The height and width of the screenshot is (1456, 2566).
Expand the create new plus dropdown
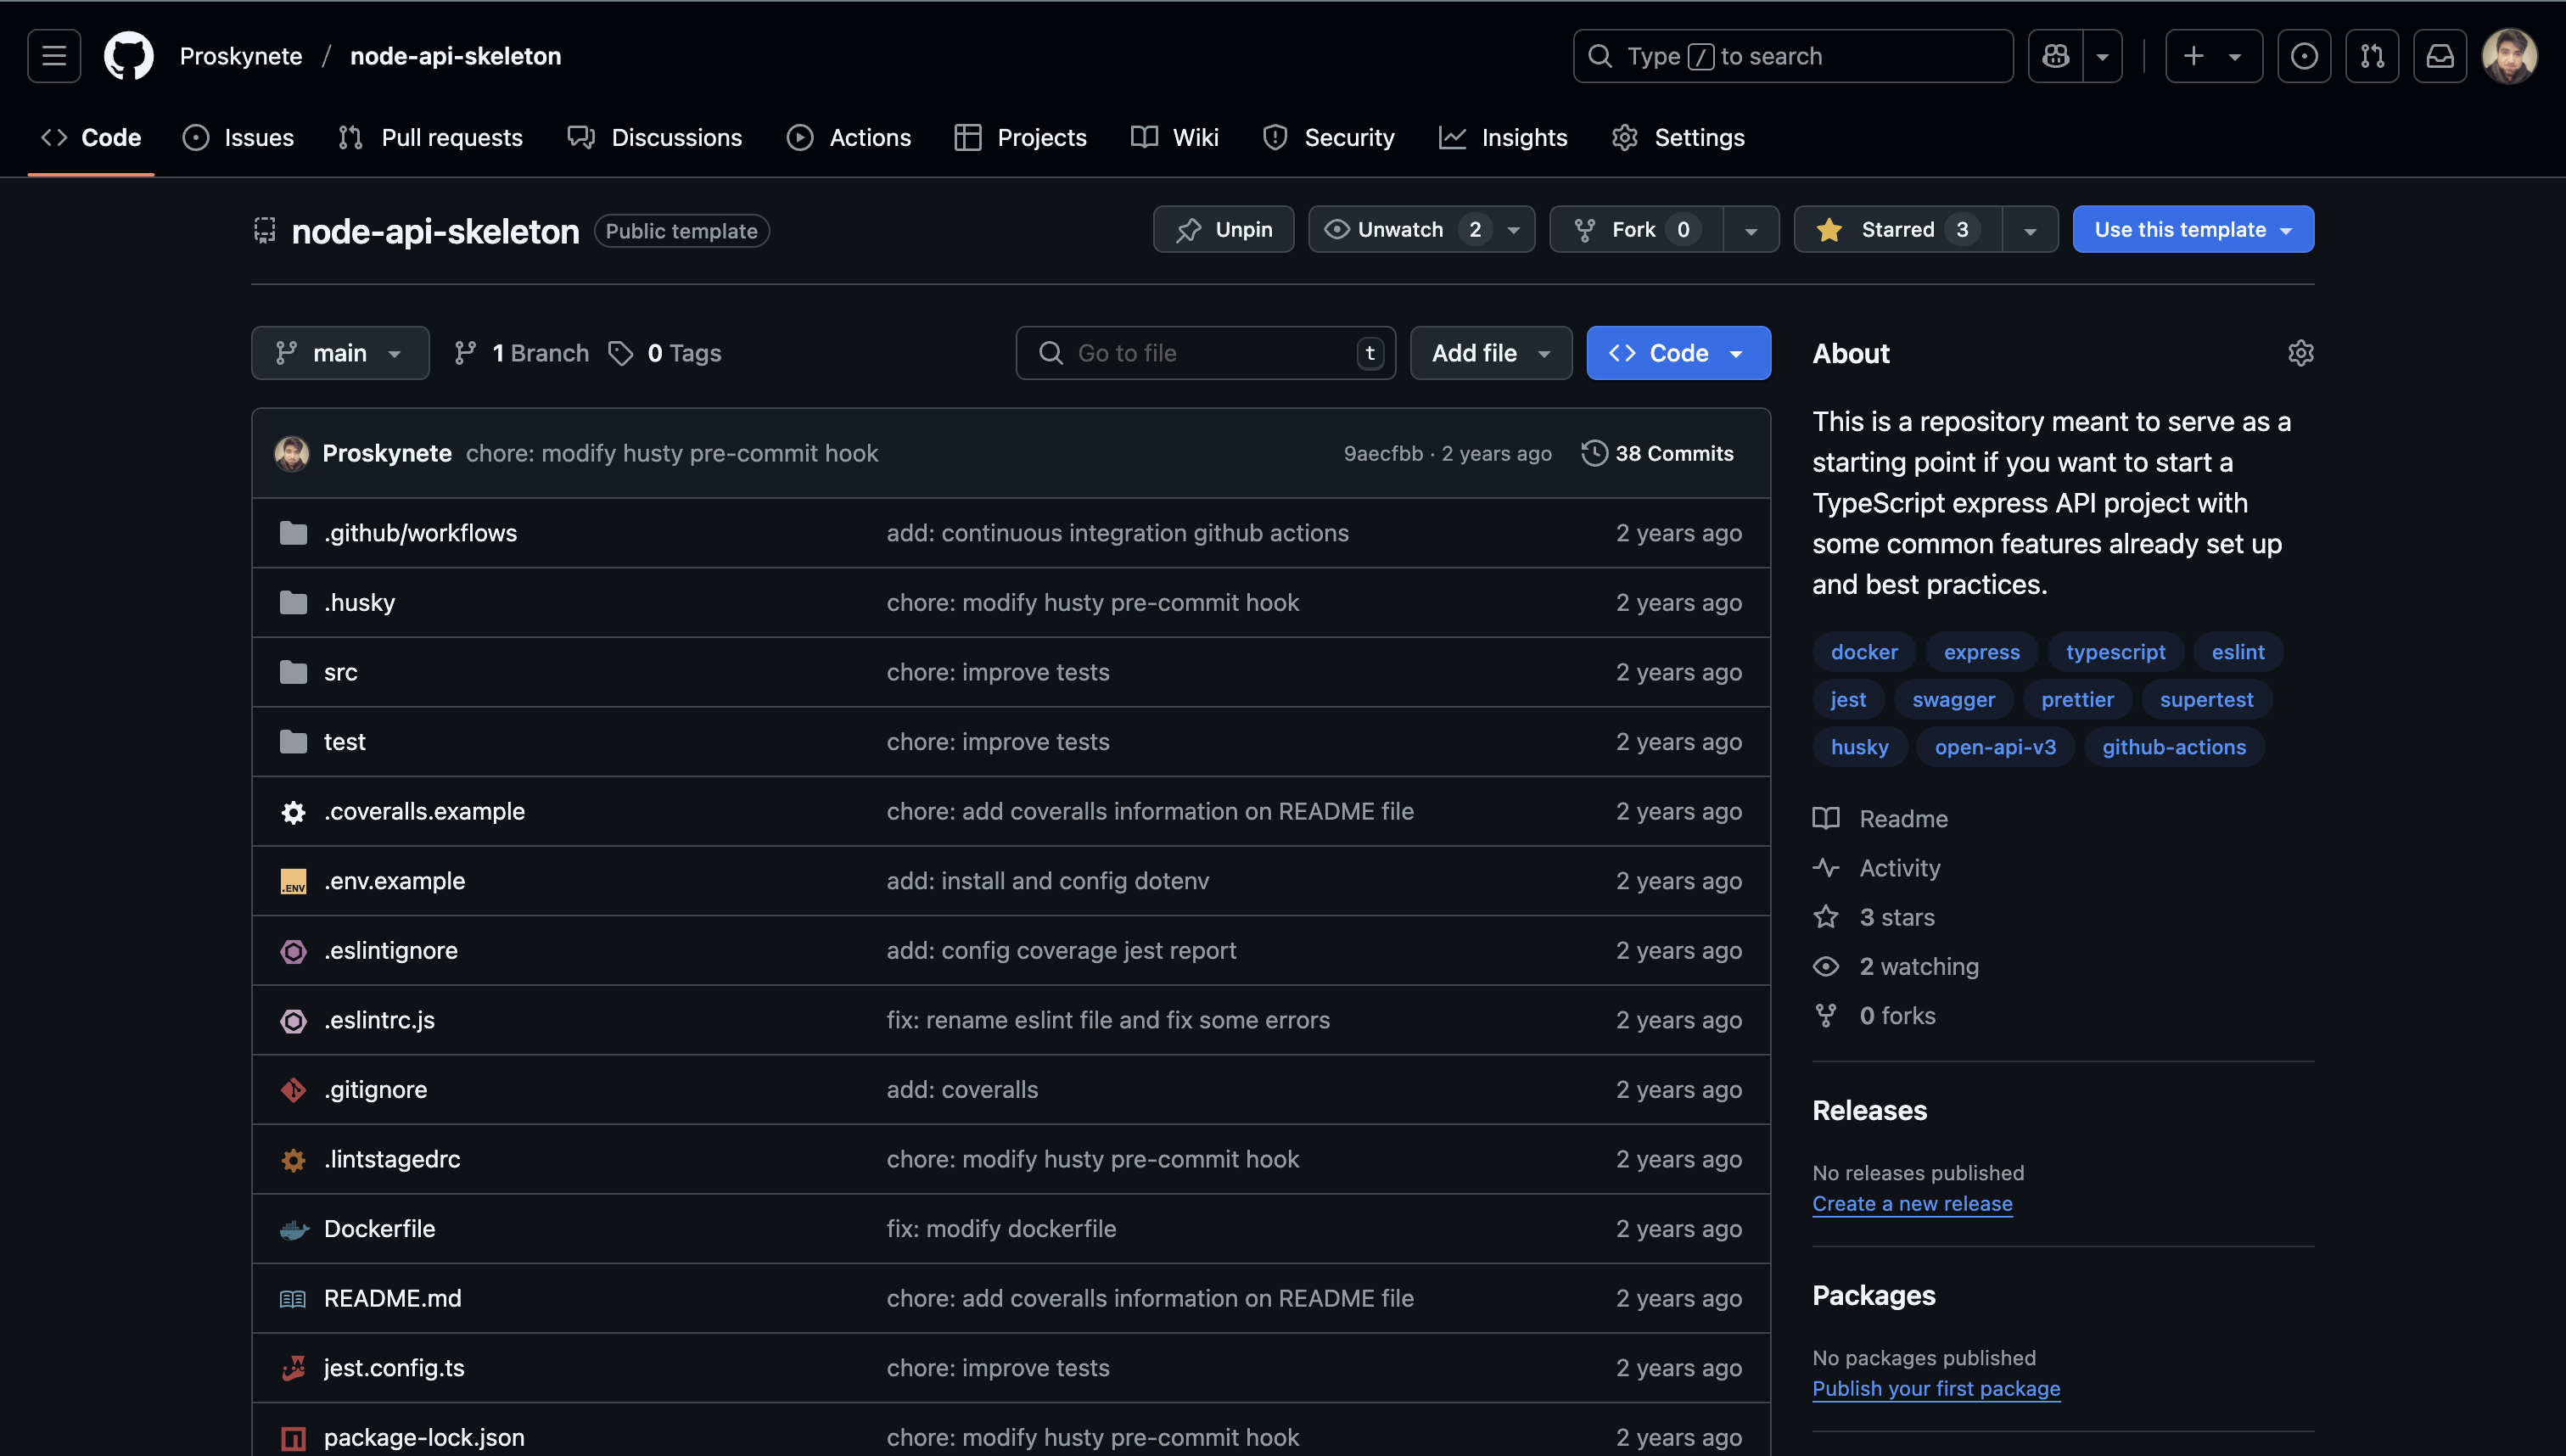click(2213, 56)
